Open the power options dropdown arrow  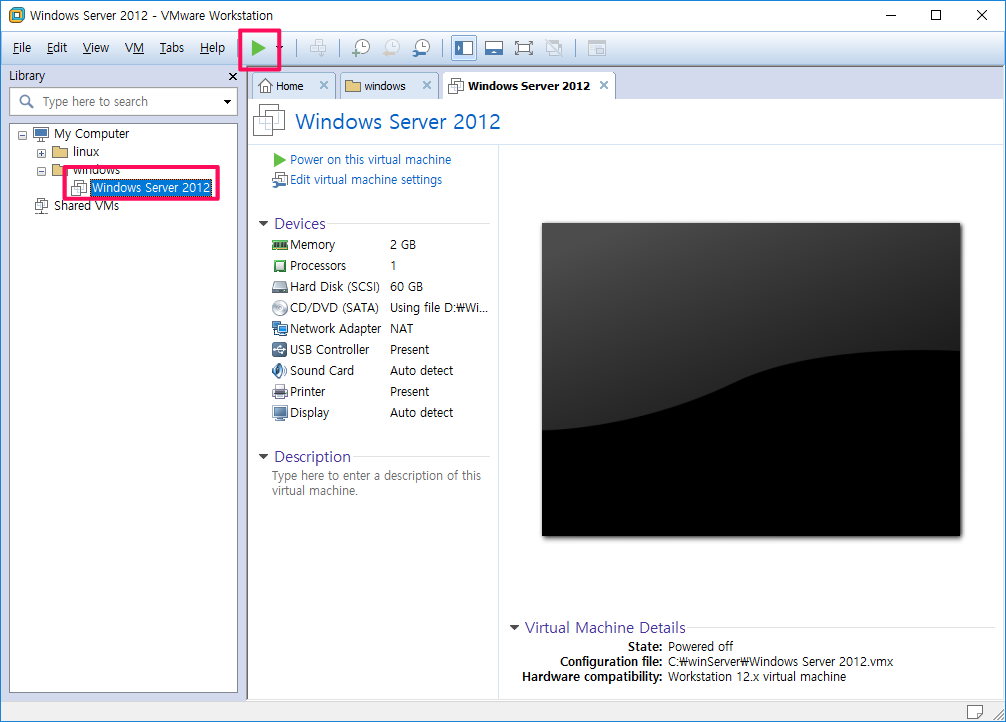(x=279, y=48)
